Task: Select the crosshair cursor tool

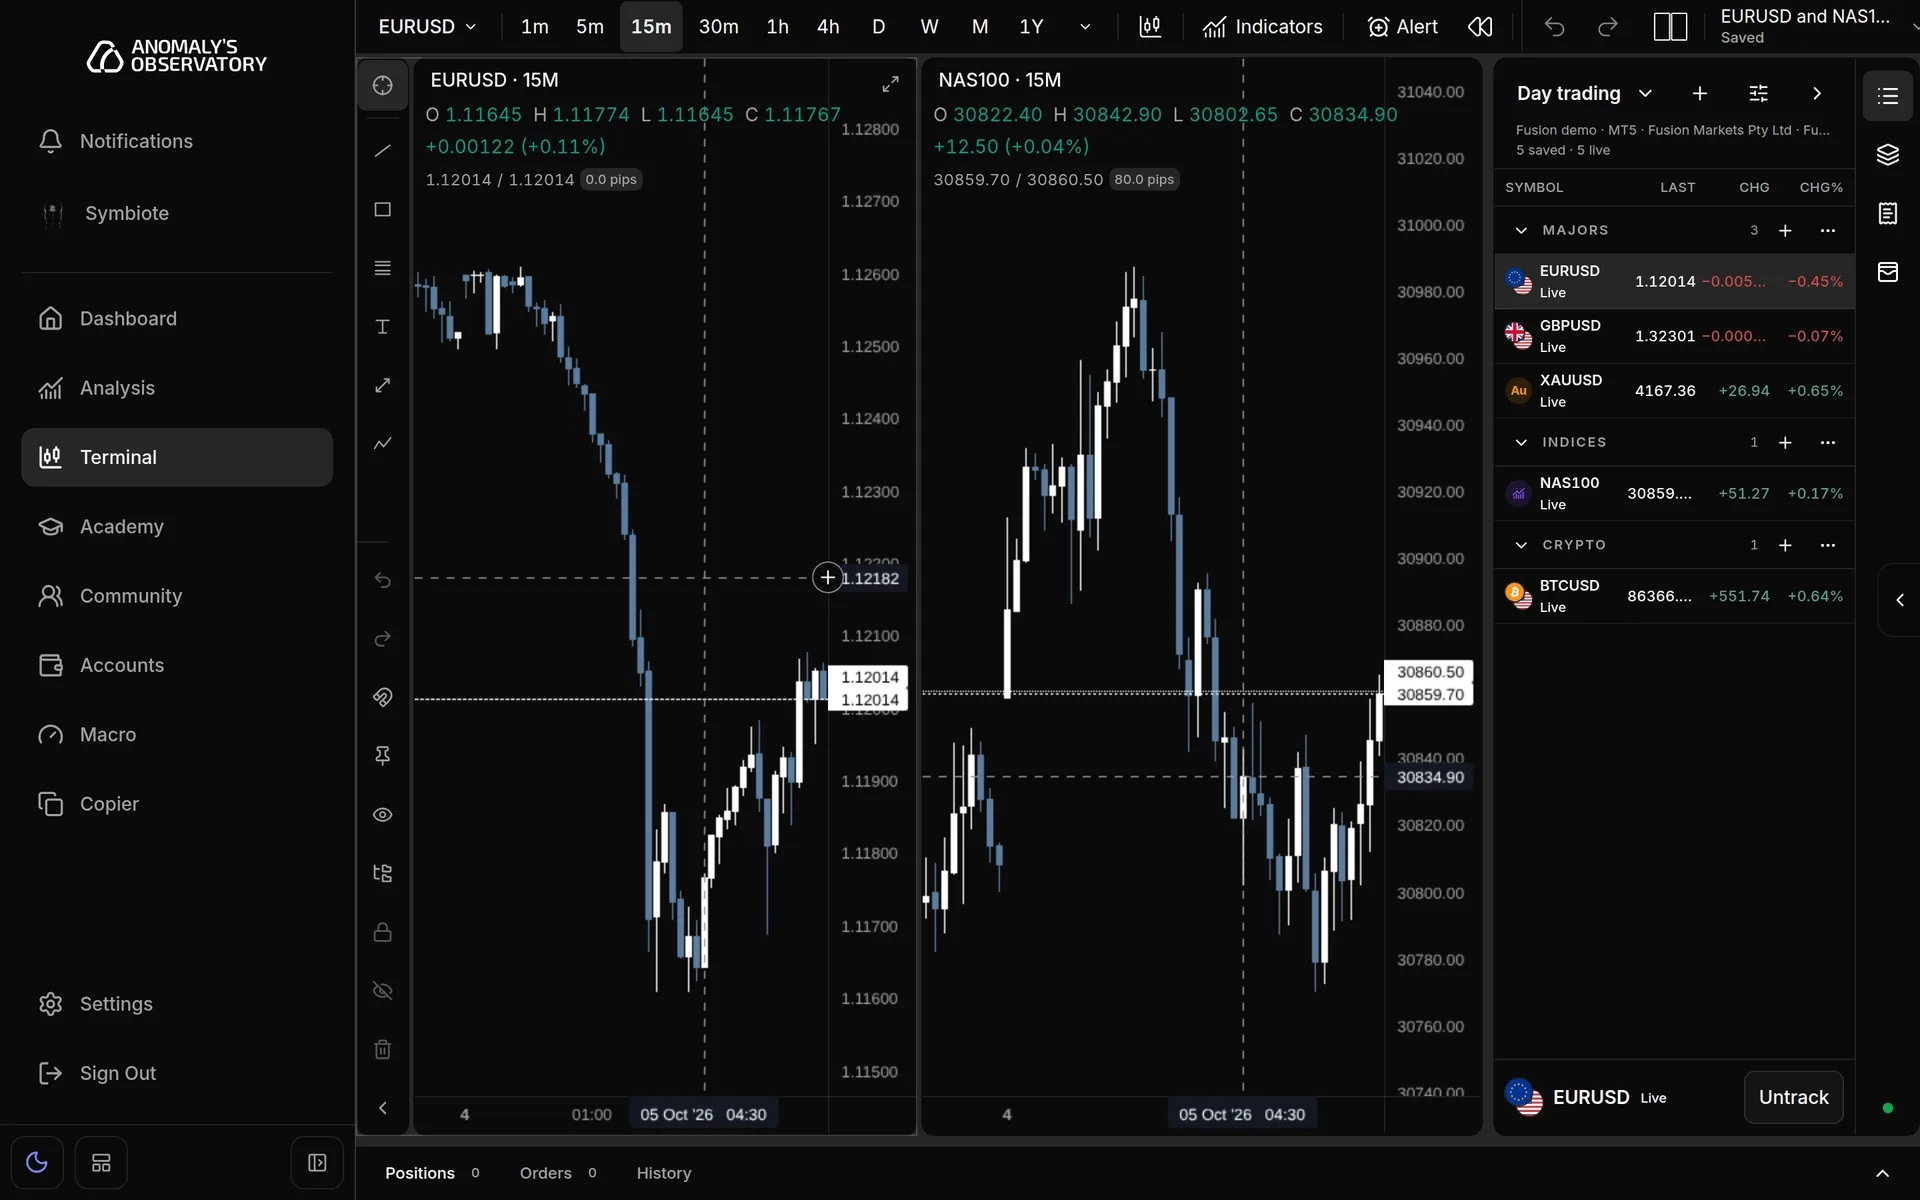Action: 383,85
